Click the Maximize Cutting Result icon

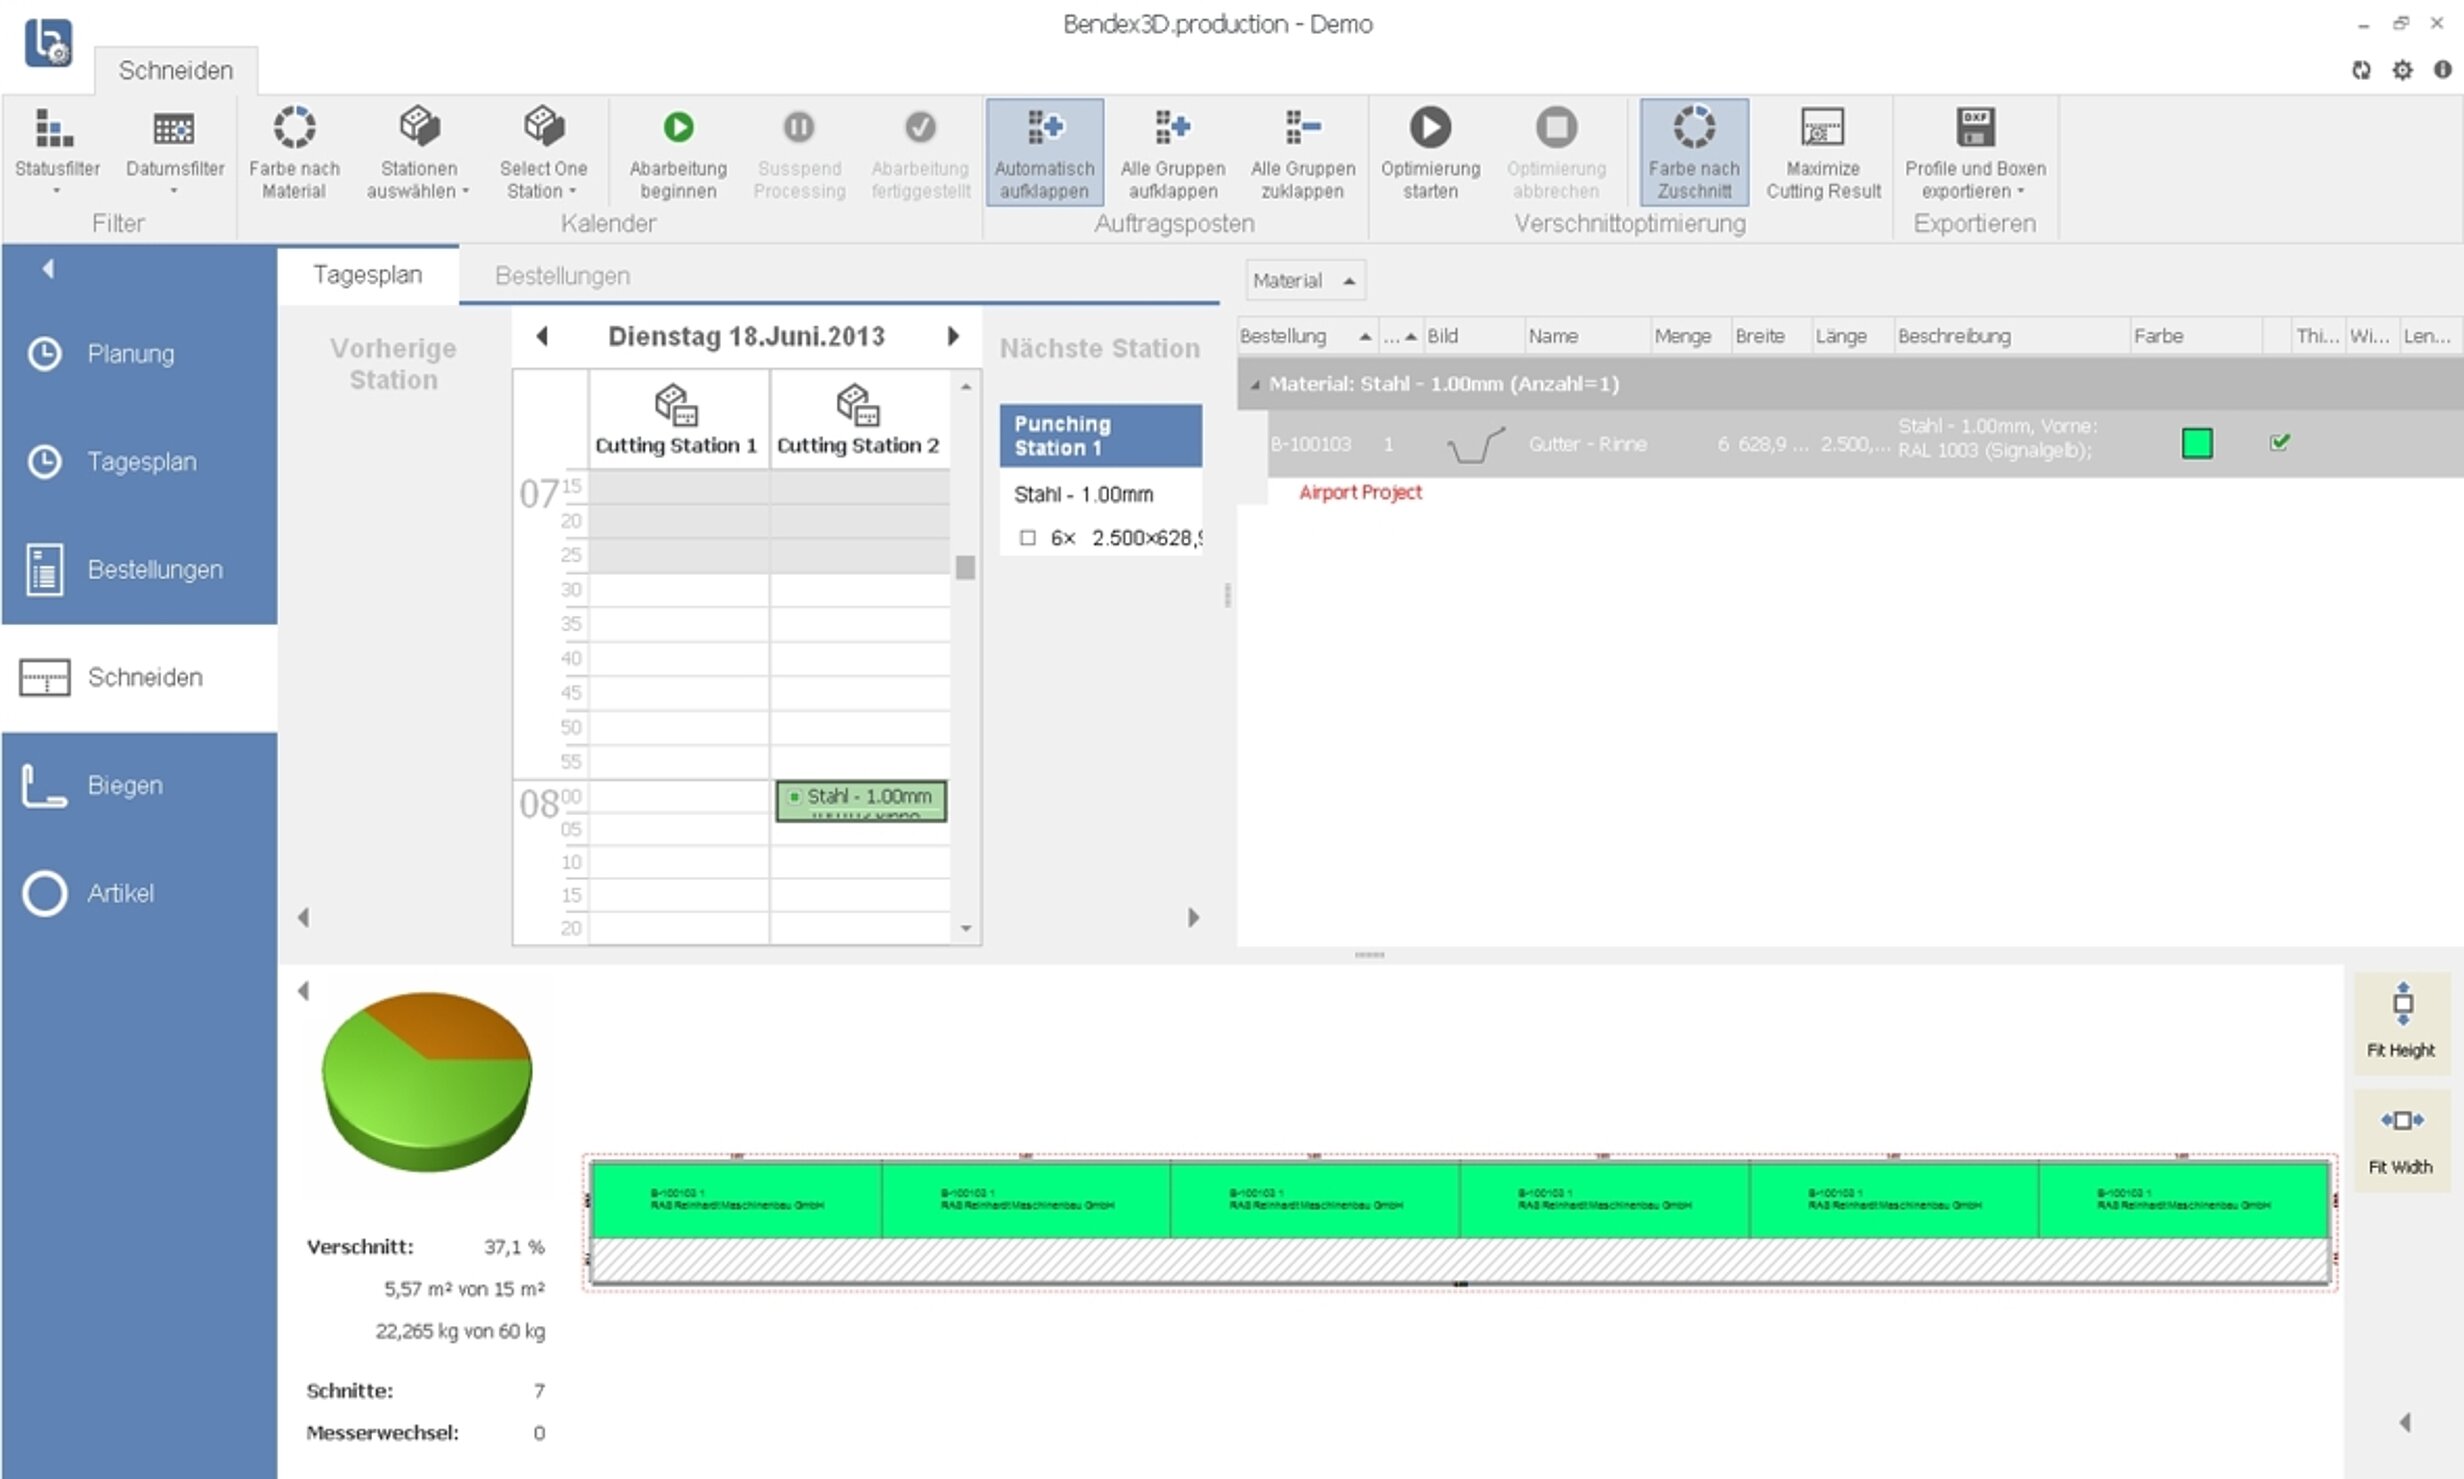pos(1822,128)
